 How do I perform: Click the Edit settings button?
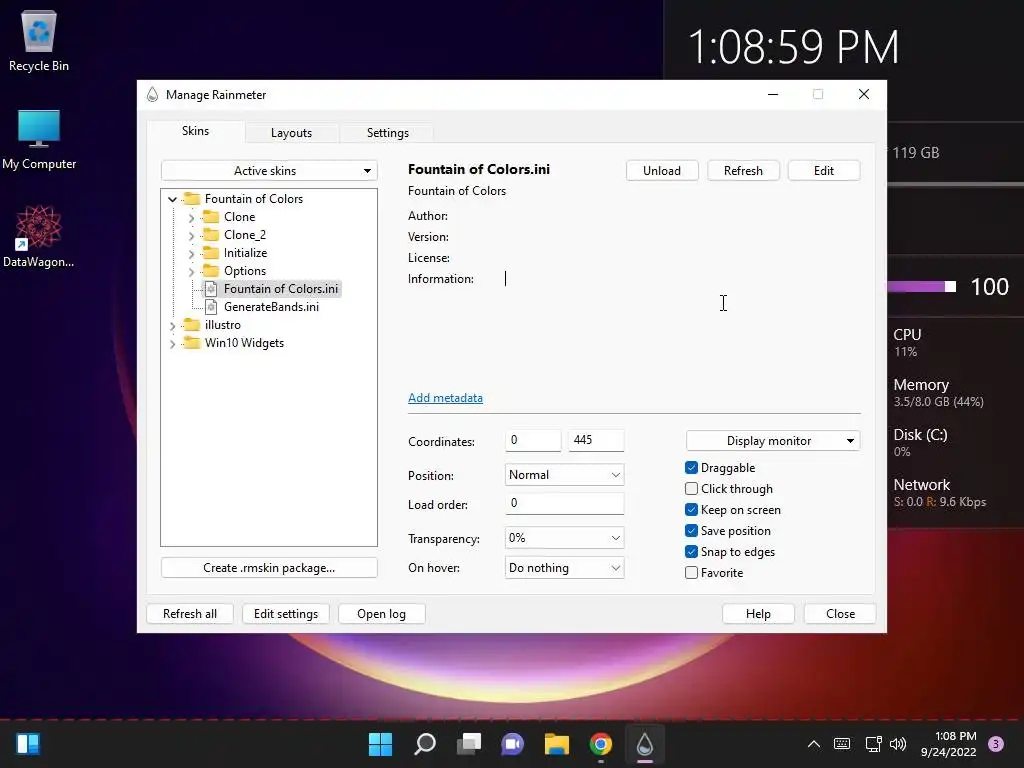point(285,614)
